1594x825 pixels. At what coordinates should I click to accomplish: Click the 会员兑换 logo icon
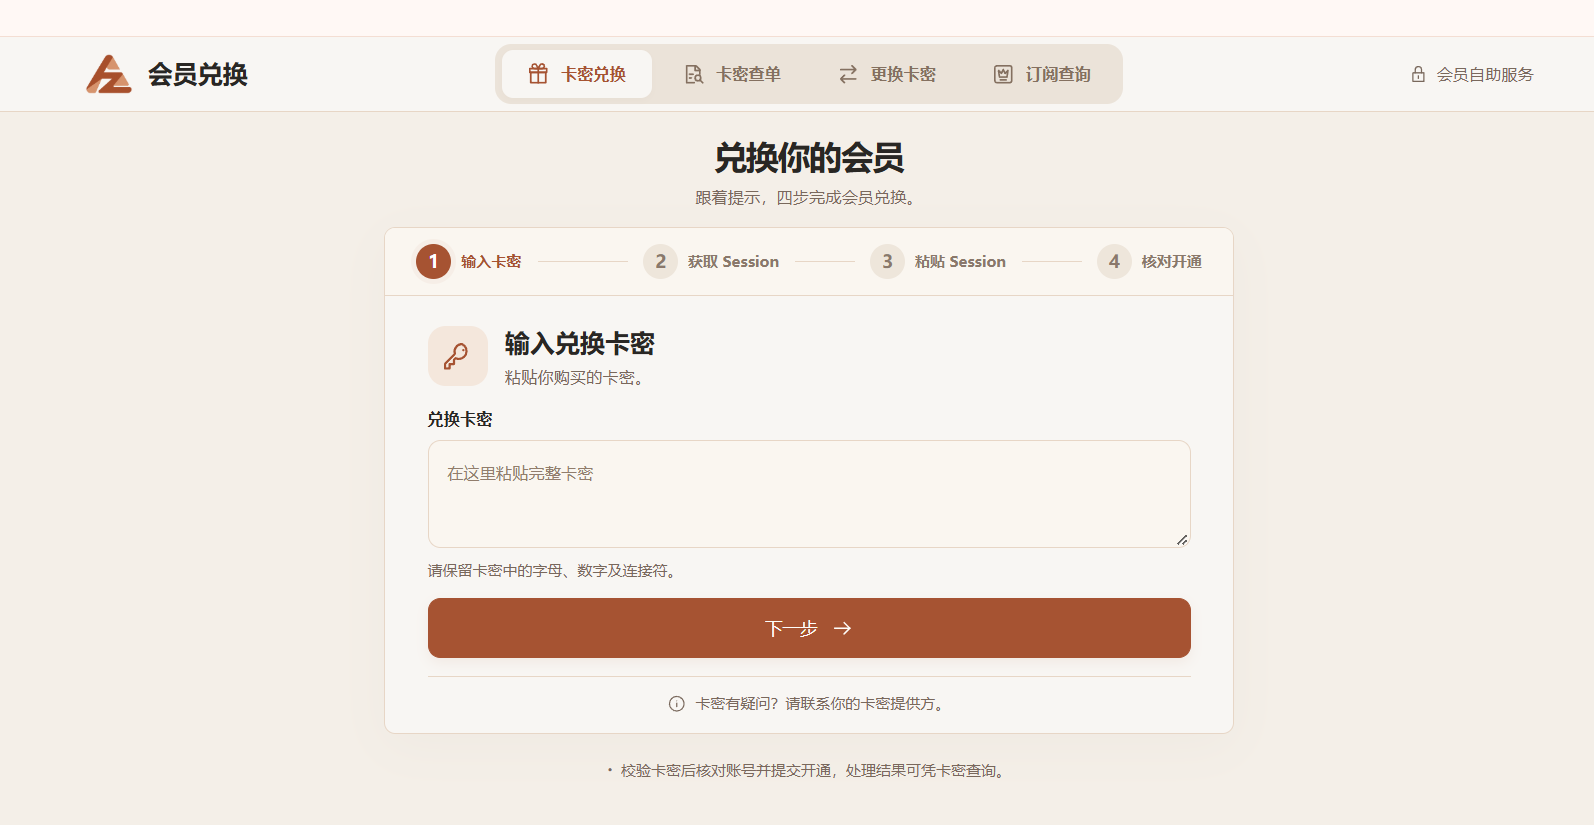(x=109, y=74)
